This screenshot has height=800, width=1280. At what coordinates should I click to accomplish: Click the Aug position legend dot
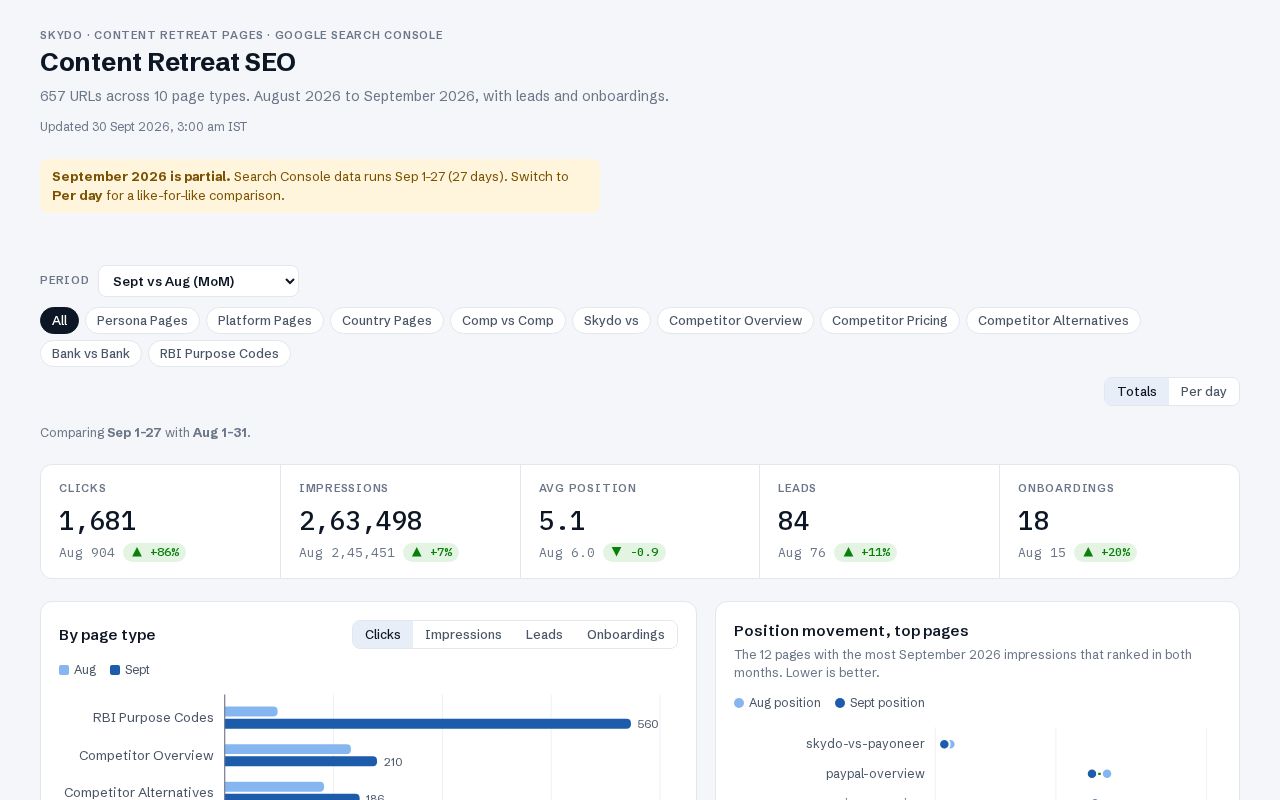coord(739,703)
